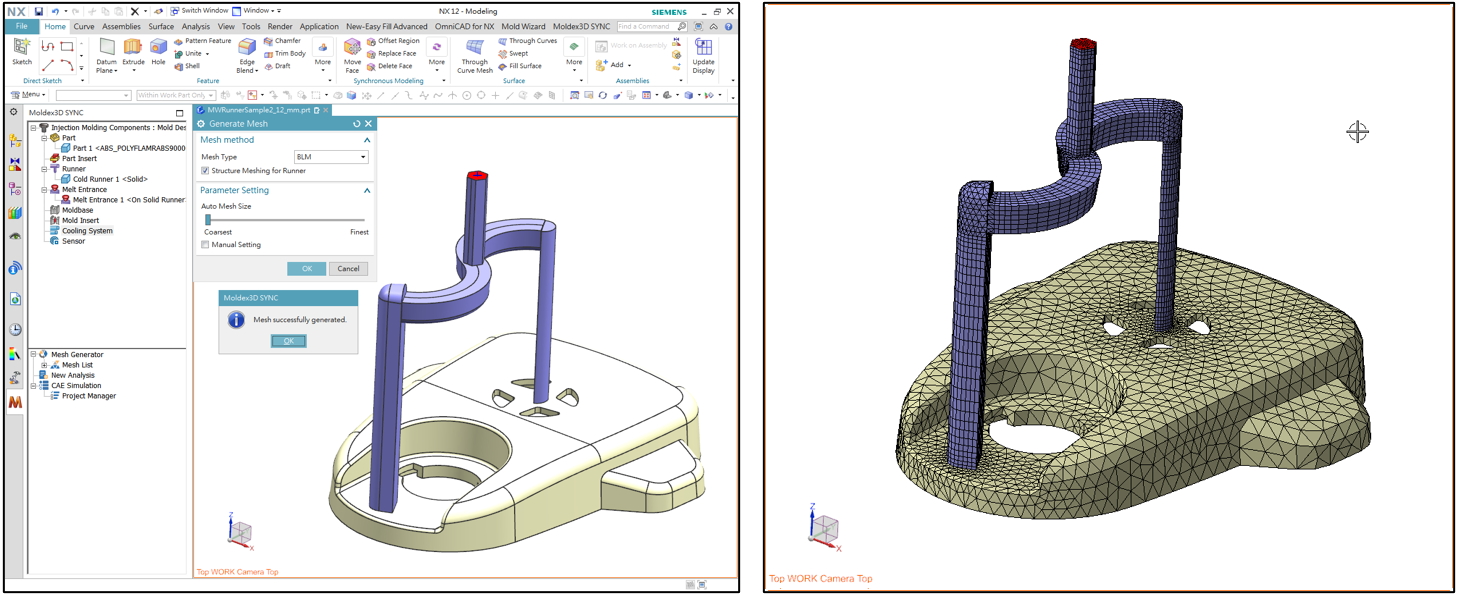Select the Unite boolean tool
Image resolution: width=1457 pixels, height=595 pixels.
click(191, 54)
